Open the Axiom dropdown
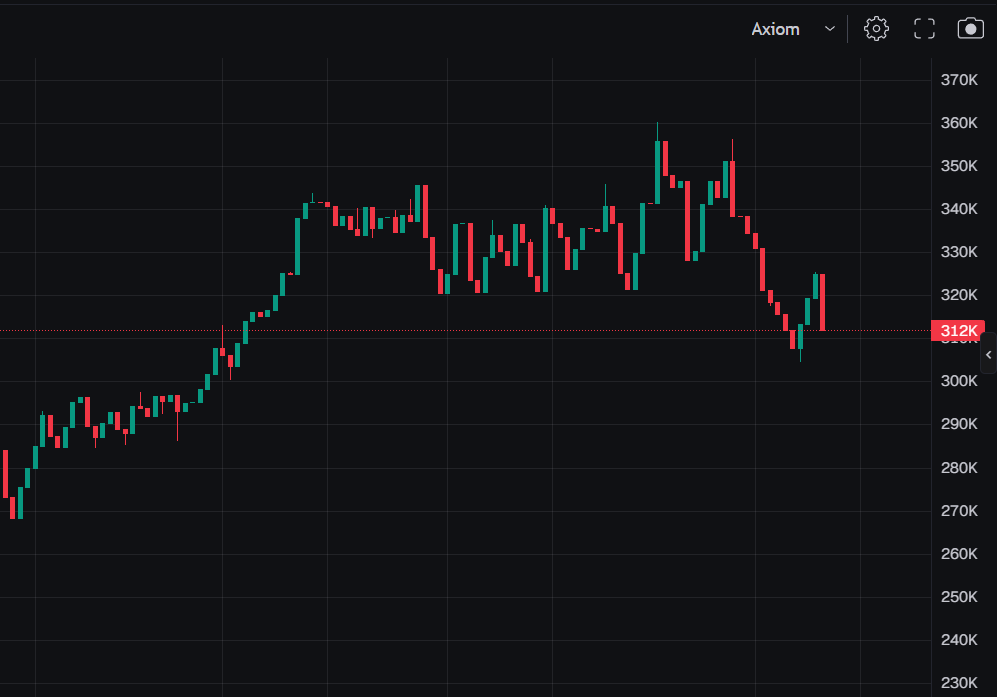The image size is (997, 697). 793,29
